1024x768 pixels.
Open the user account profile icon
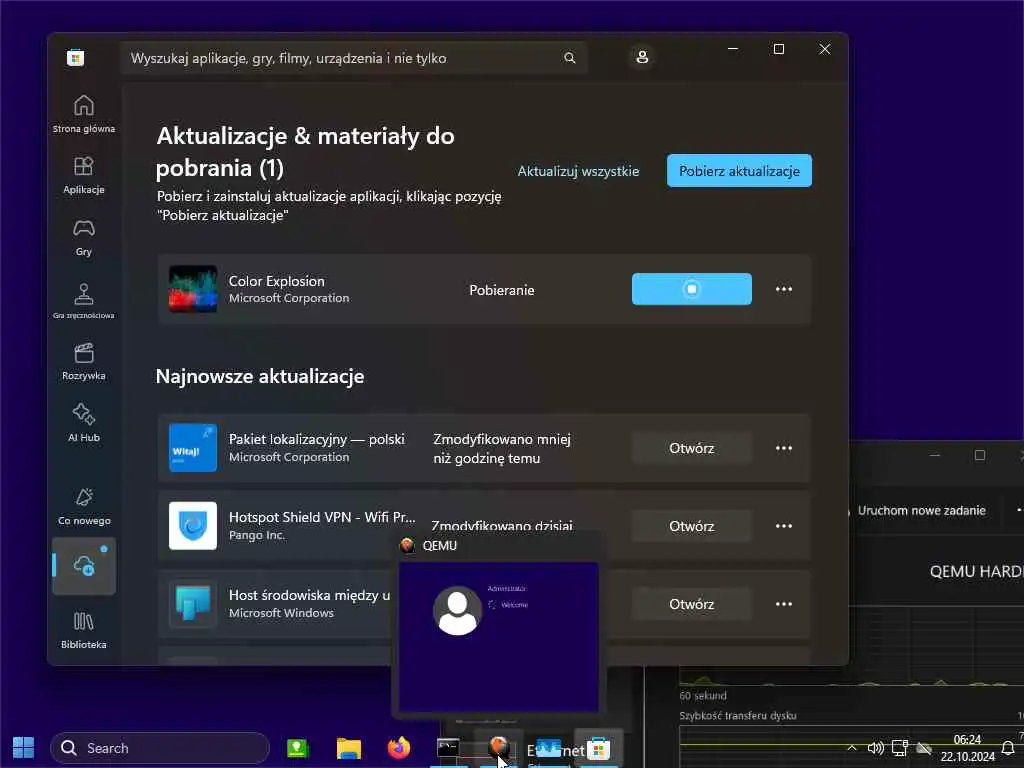pyautogui.click(x=642, y=57)
